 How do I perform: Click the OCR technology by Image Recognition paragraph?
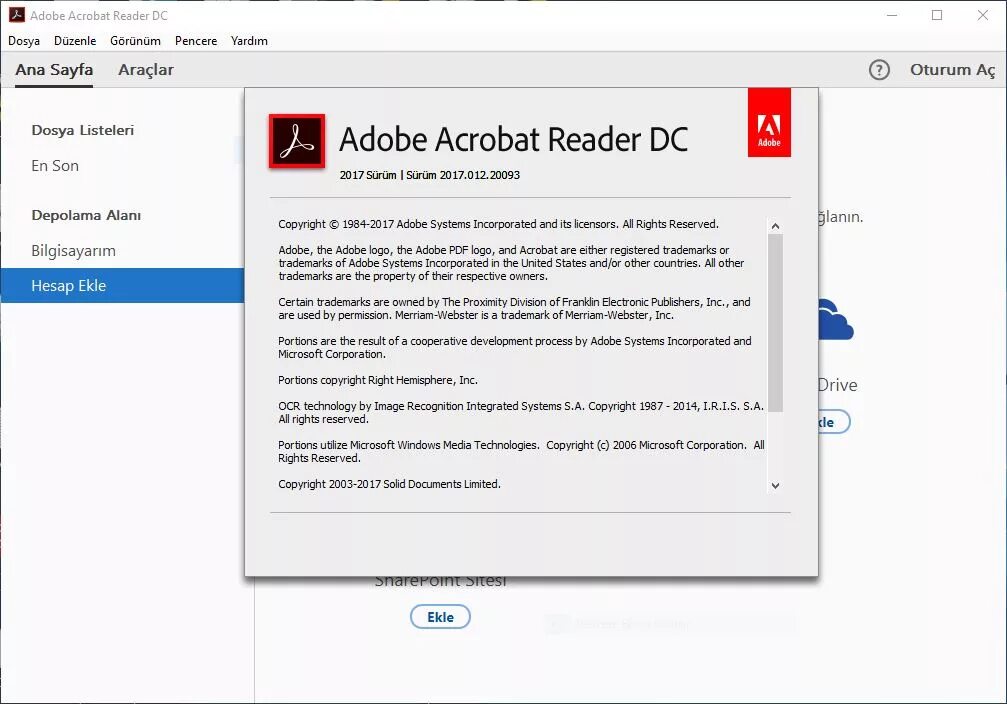[521, 412]
